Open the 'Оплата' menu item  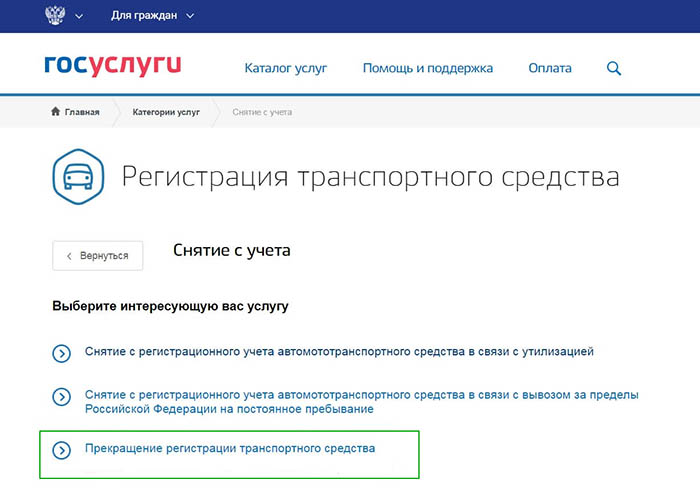click(x=550, y=68)
